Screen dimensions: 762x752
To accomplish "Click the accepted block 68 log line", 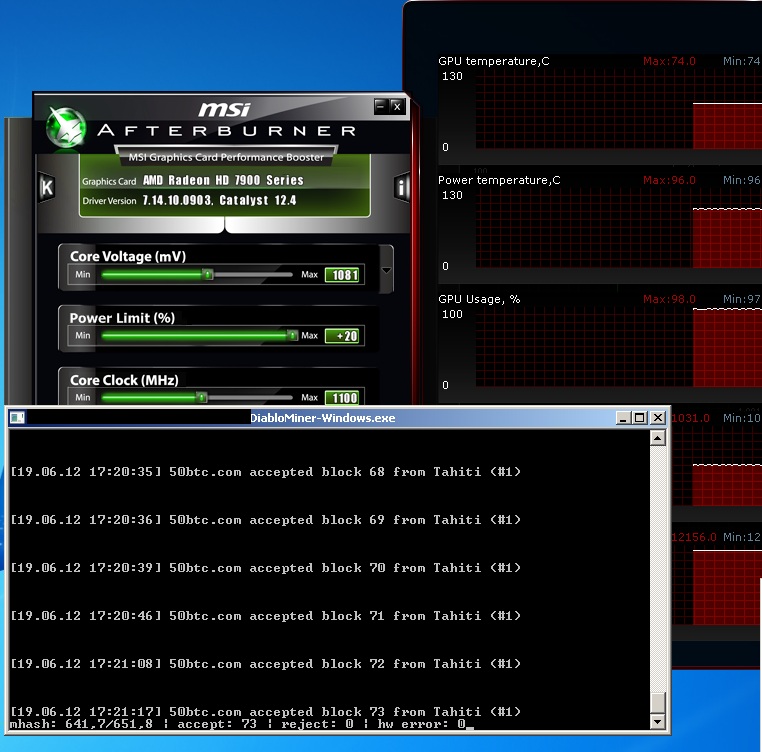I will pyautogui.click(x=265, y=472).
